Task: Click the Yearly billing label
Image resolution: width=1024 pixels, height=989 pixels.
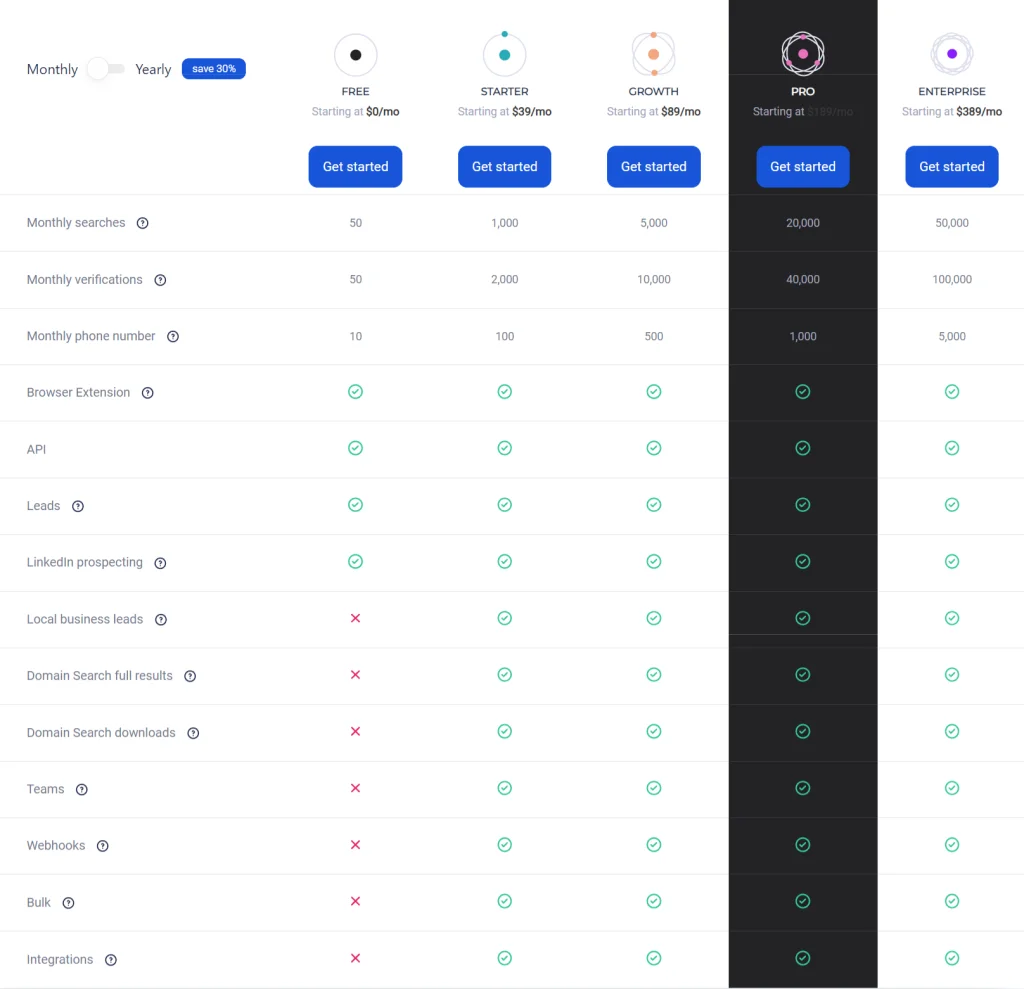Action: pos(153,69)
